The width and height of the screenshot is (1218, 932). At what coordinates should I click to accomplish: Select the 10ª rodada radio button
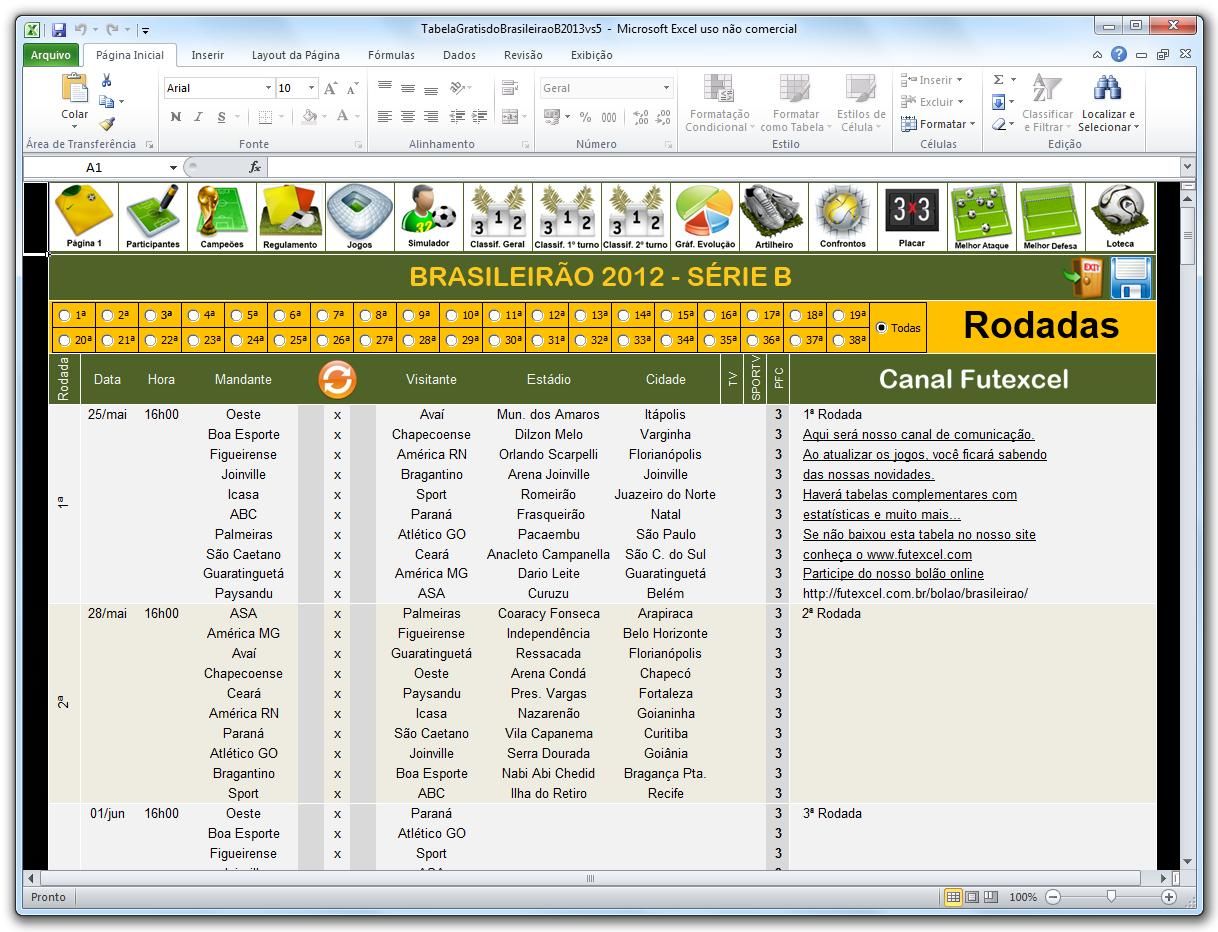point(451,315)
